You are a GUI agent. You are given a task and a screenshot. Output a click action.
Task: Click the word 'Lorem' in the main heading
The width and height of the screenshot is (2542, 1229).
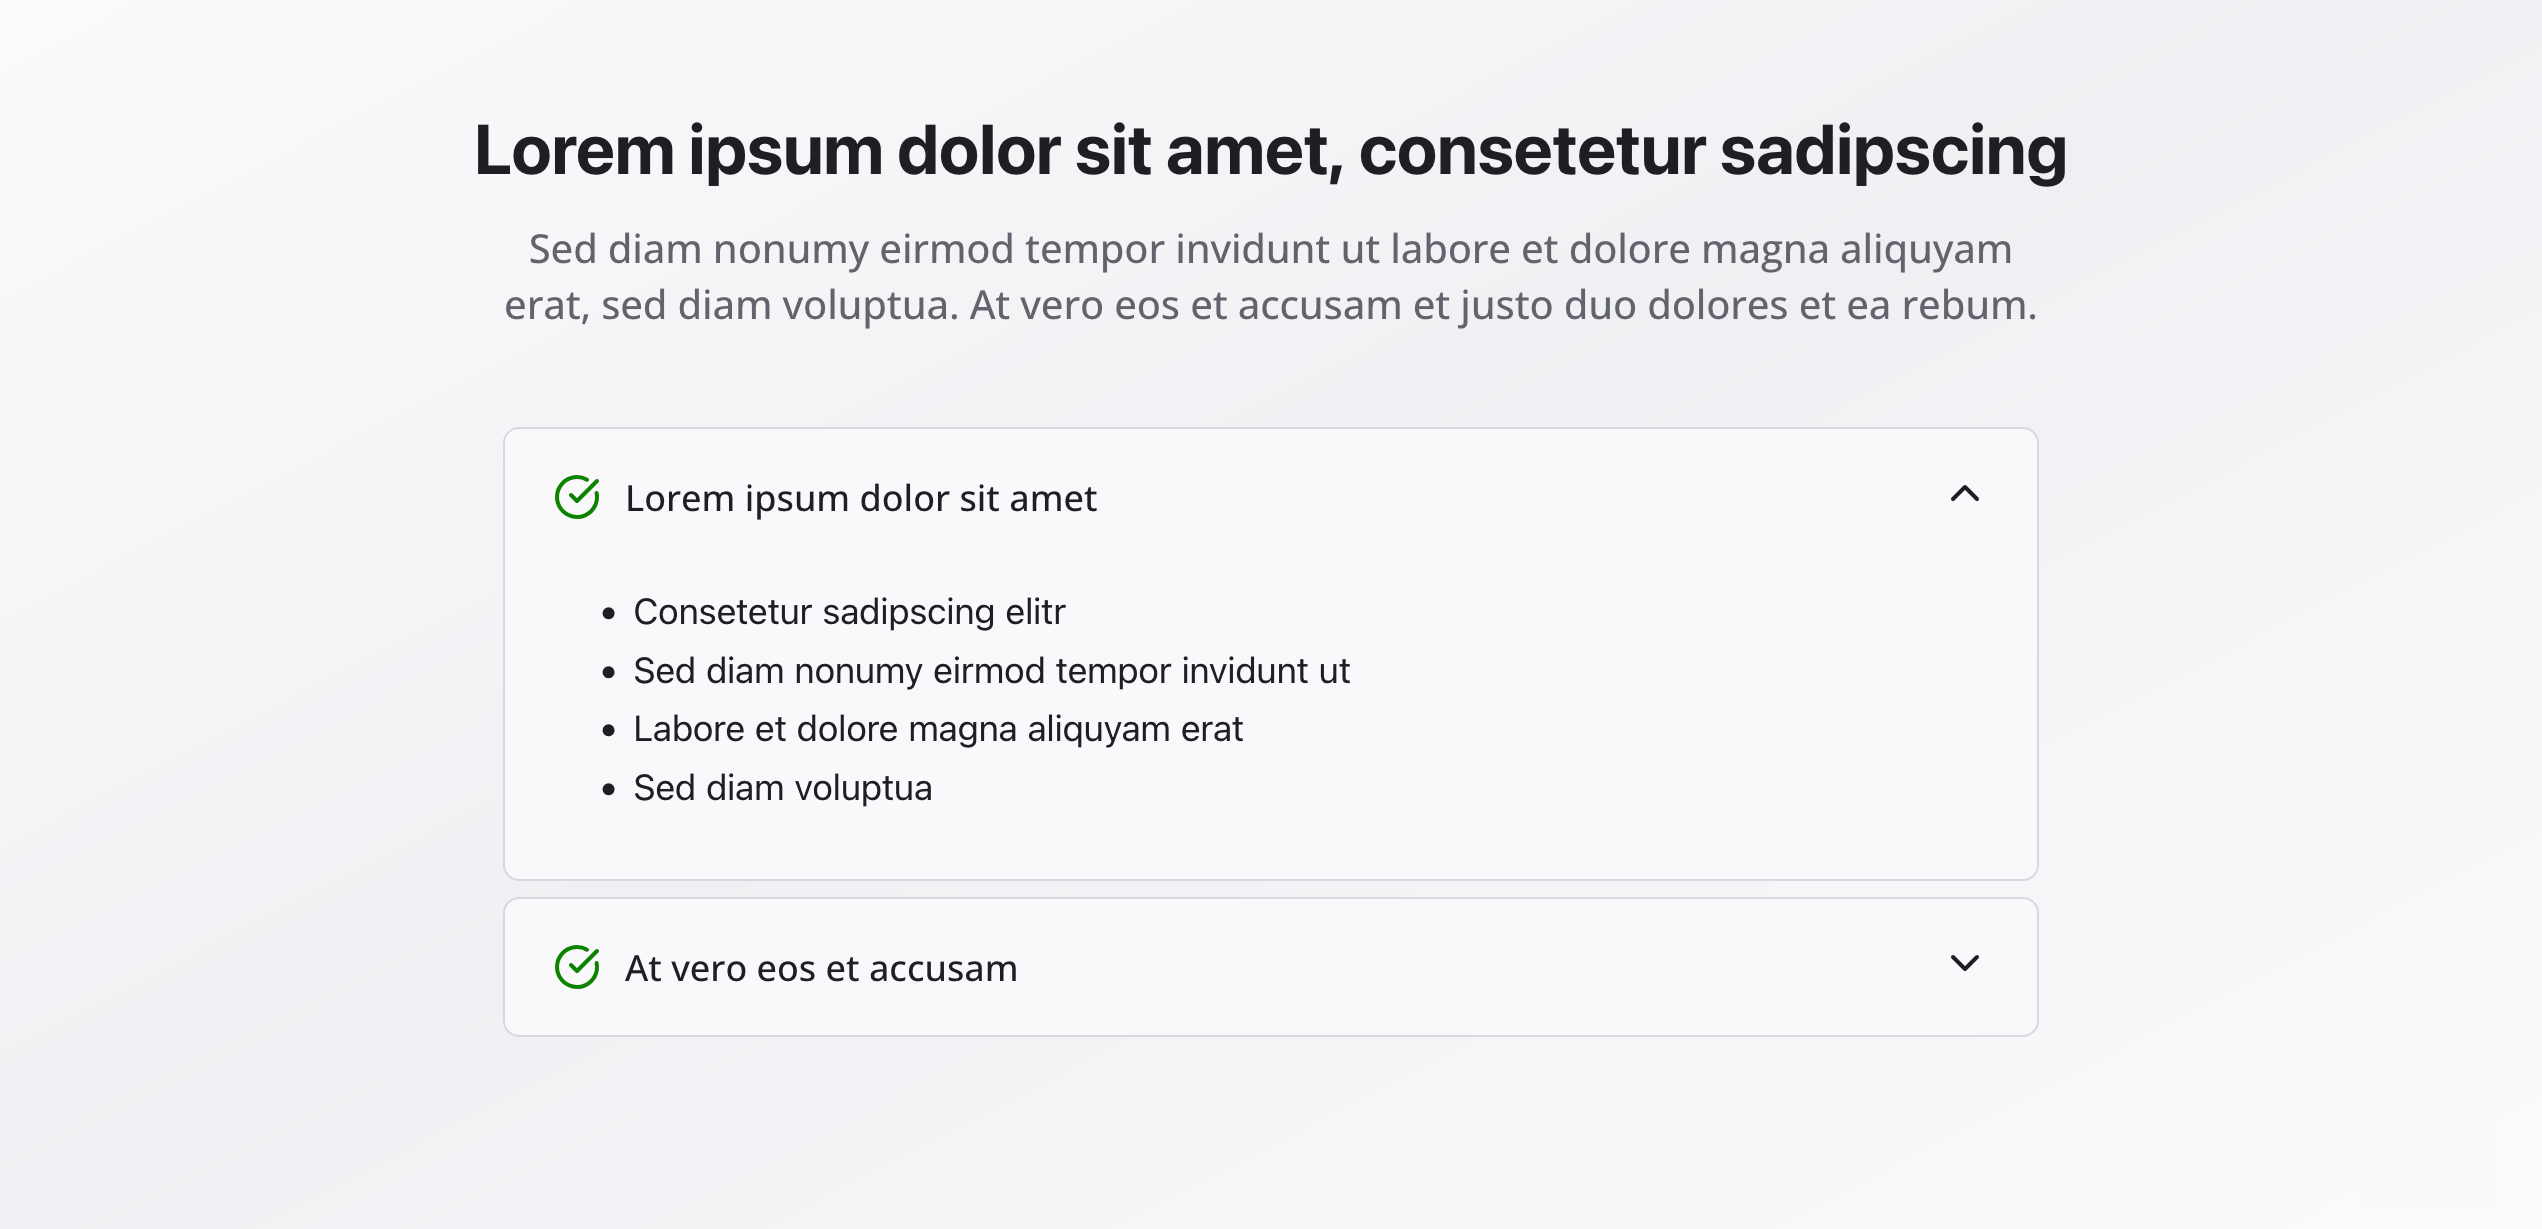[574, 151]
